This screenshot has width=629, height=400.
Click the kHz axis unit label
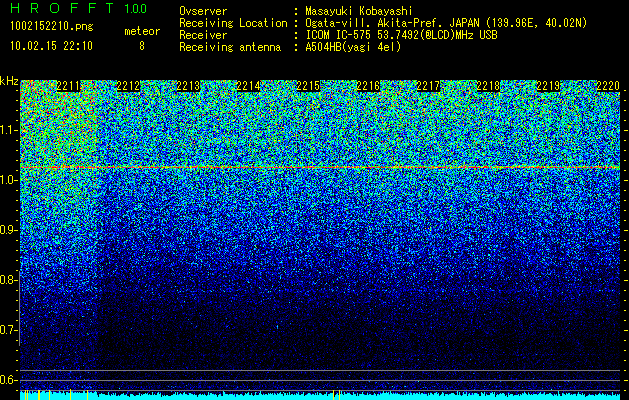point(9,81)
